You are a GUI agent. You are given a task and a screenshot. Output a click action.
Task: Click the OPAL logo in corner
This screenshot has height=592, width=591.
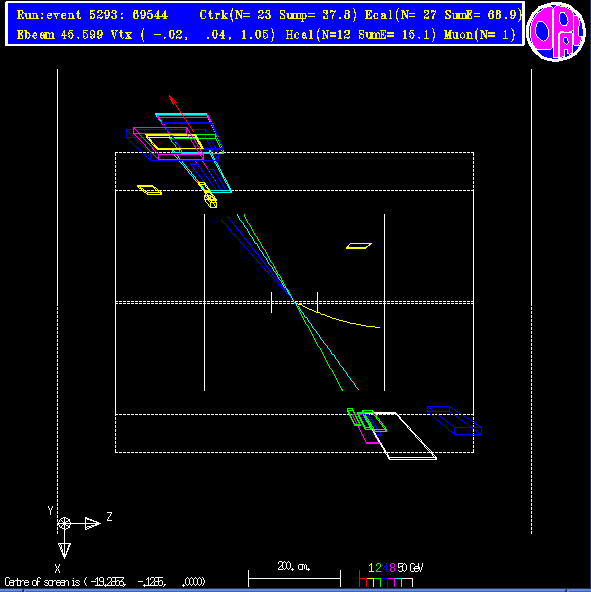tap(556, 32)
